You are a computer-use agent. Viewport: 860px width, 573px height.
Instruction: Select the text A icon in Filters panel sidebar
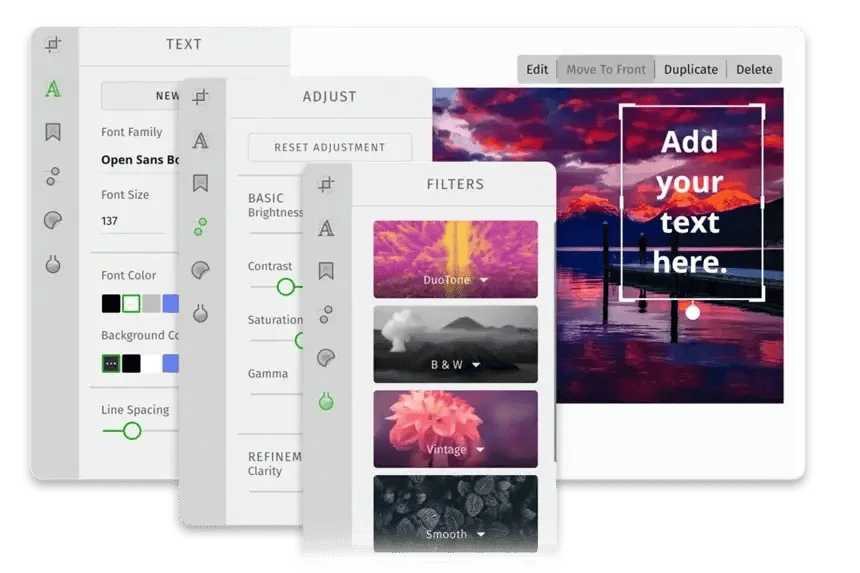[326, 228]
